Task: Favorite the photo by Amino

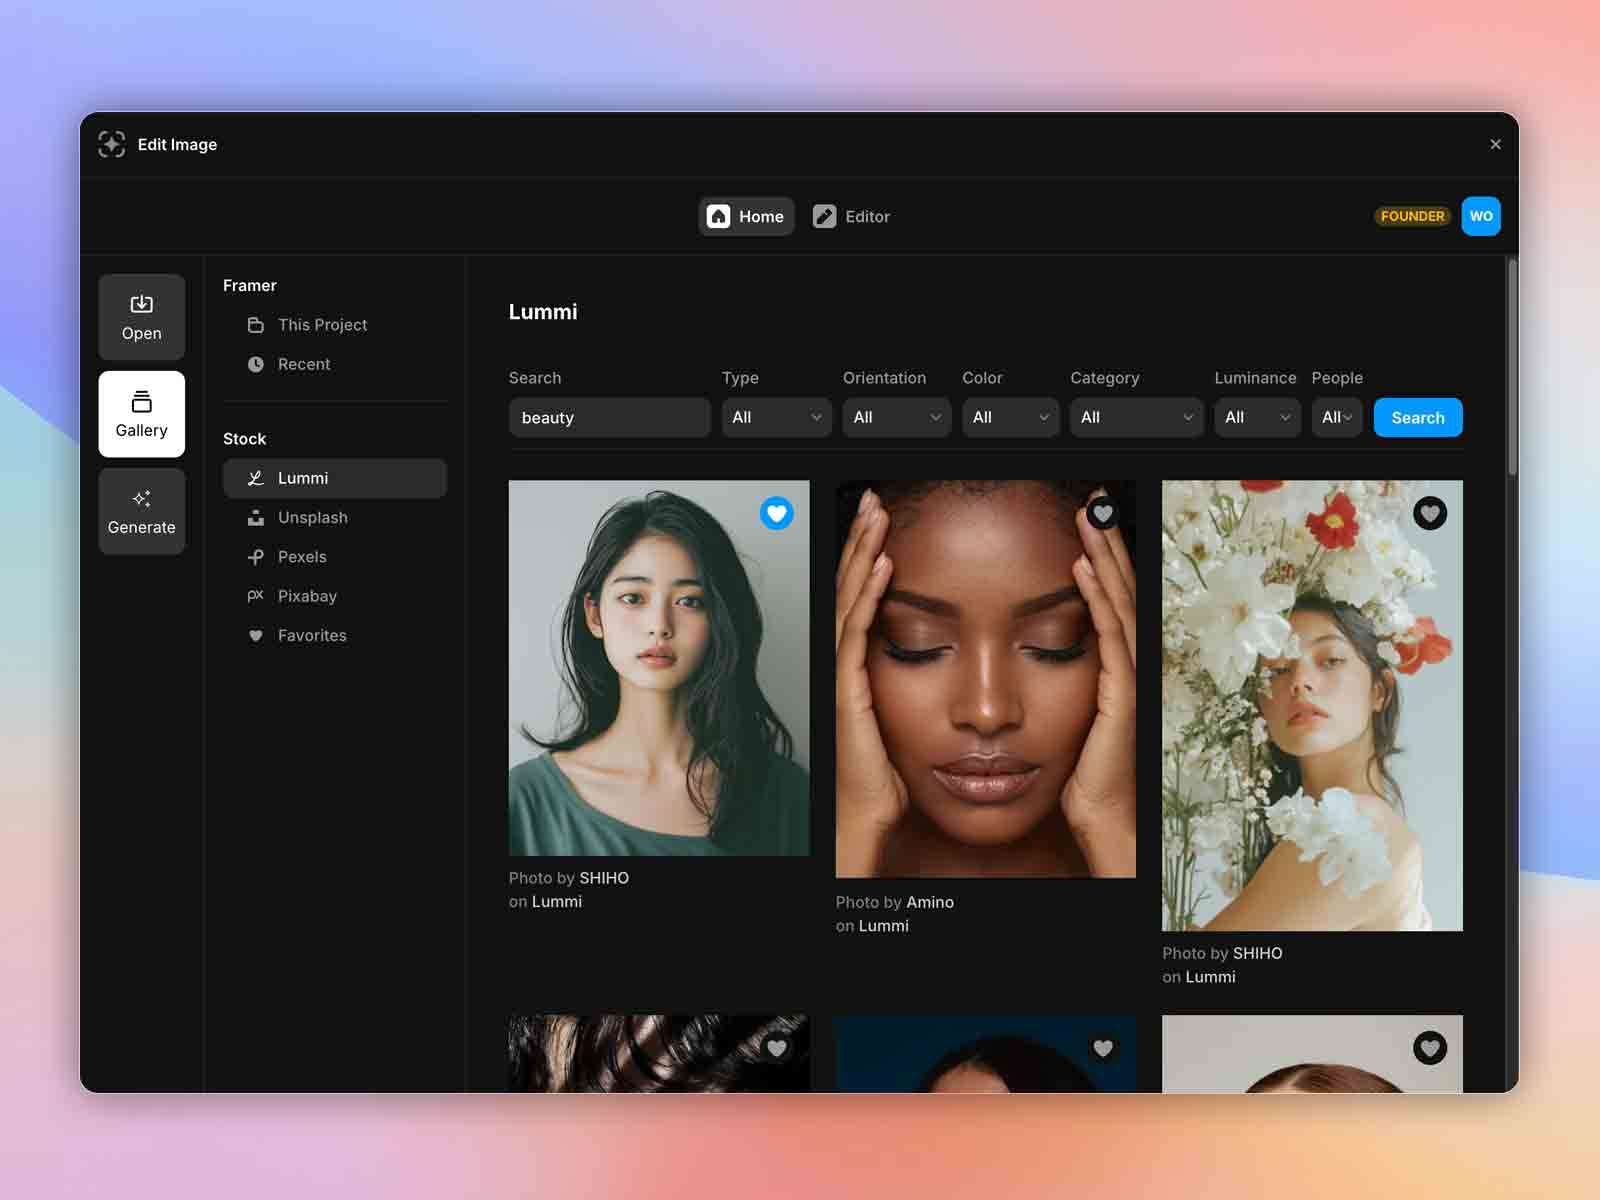Action: click(x=1103, y=513)
